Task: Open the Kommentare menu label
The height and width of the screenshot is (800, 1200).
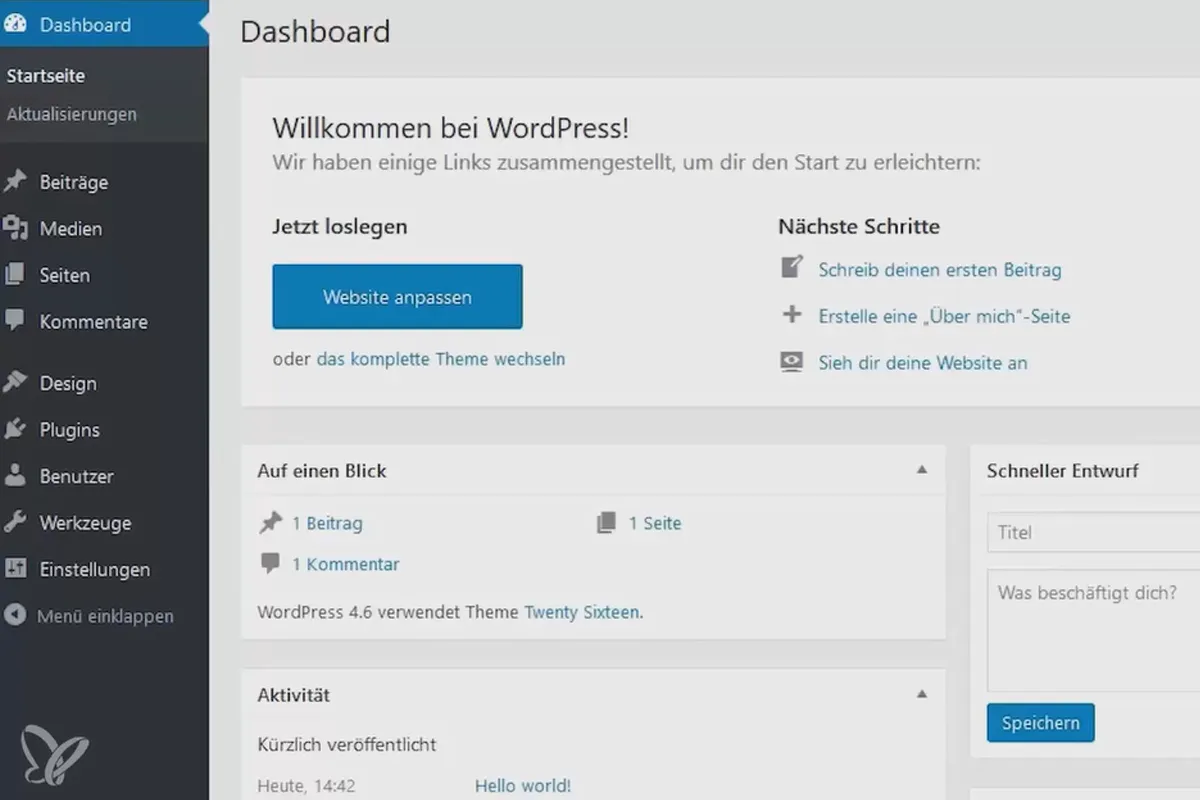Action: coord(94,322)
